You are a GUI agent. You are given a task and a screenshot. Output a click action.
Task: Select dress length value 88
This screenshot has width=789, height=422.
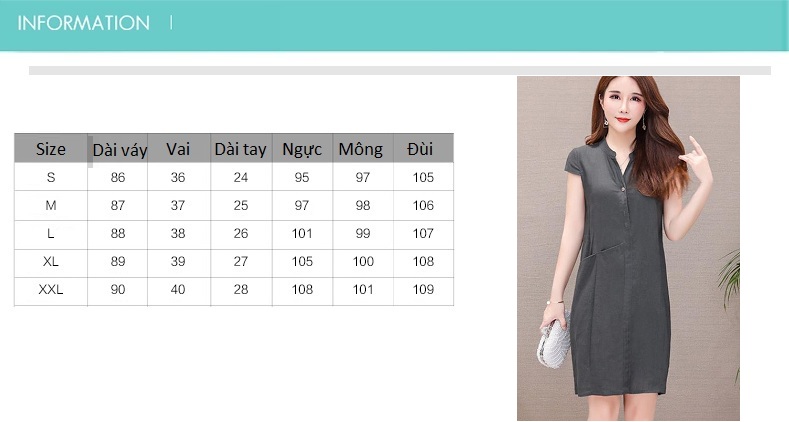[118, 233]
